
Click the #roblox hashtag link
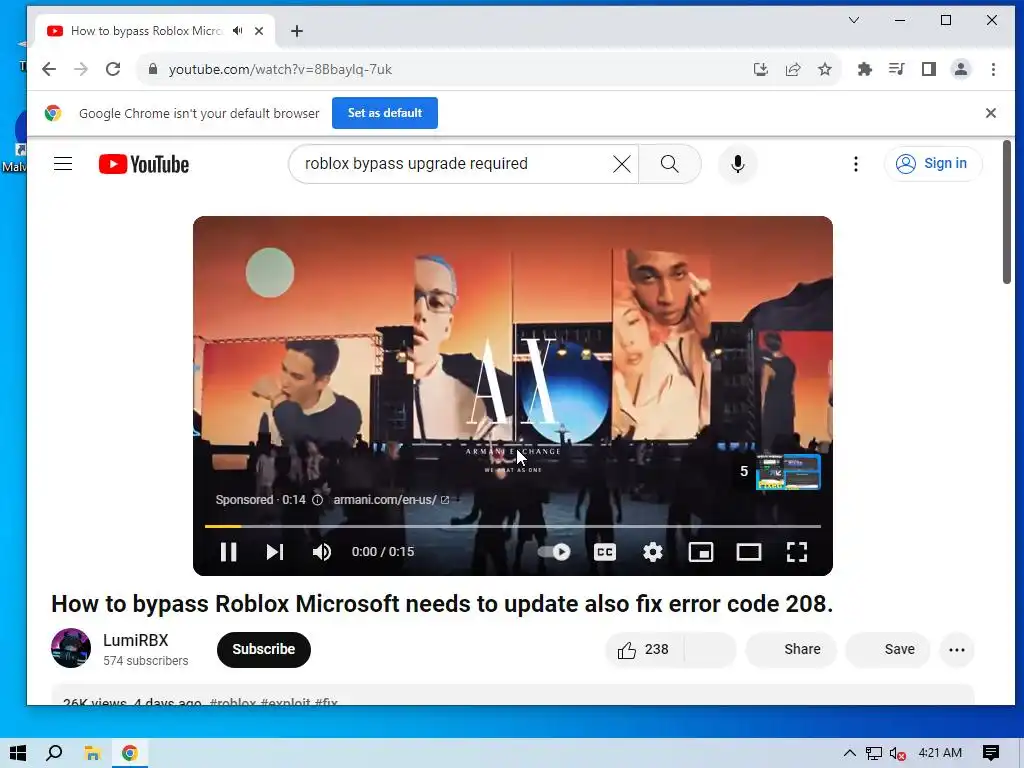click(232, 702)
